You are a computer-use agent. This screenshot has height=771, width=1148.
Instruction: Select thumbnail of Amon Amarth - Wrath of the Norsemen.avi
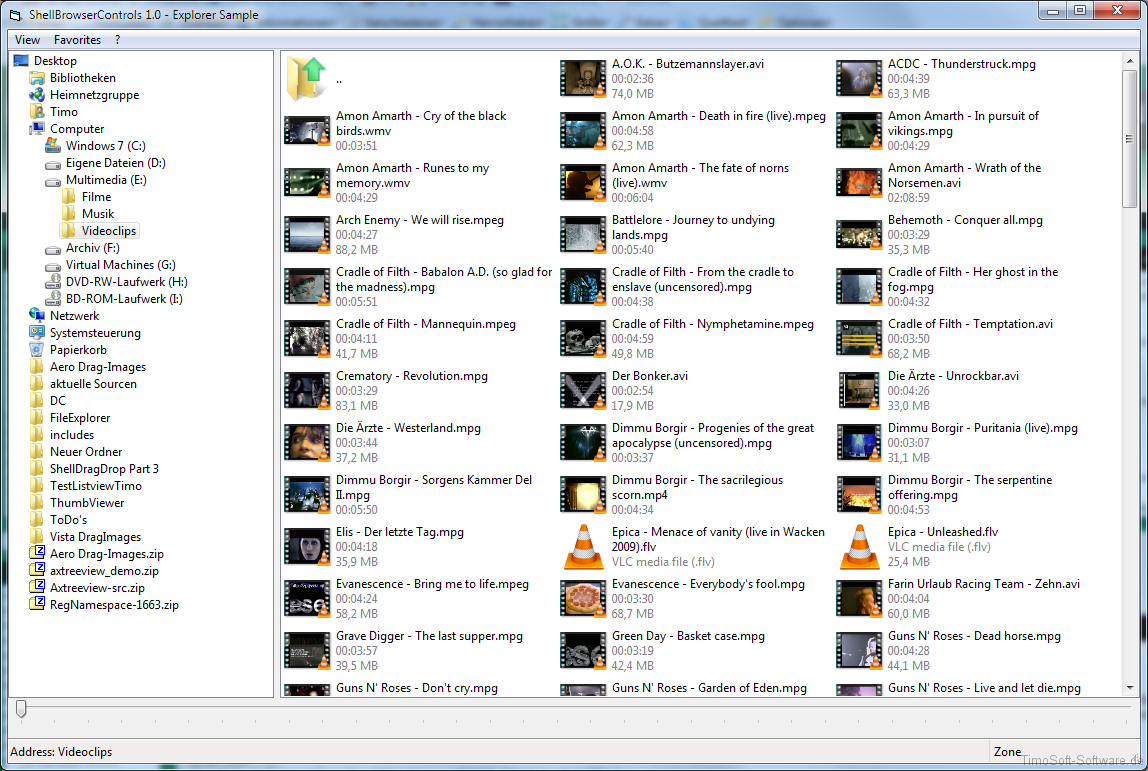click(x=859, y=182)
